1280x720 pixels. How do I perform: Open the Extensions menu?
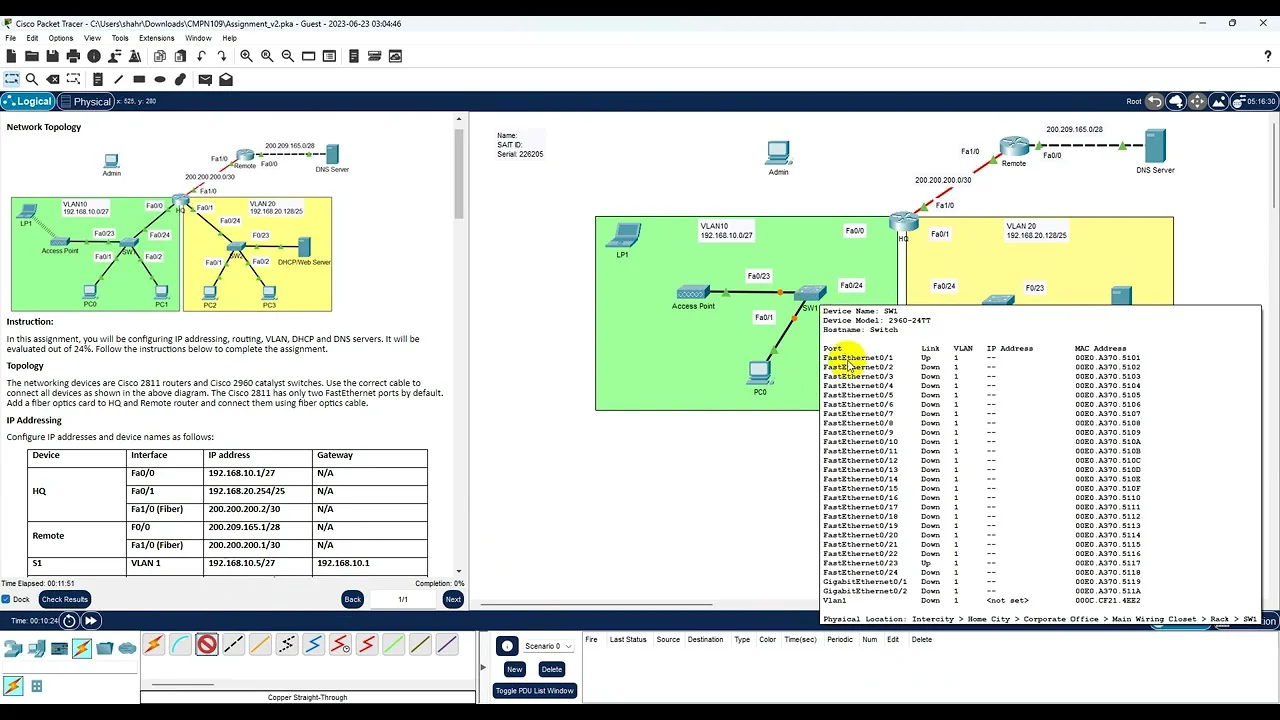pyautogui.click(x=157, y=38)
